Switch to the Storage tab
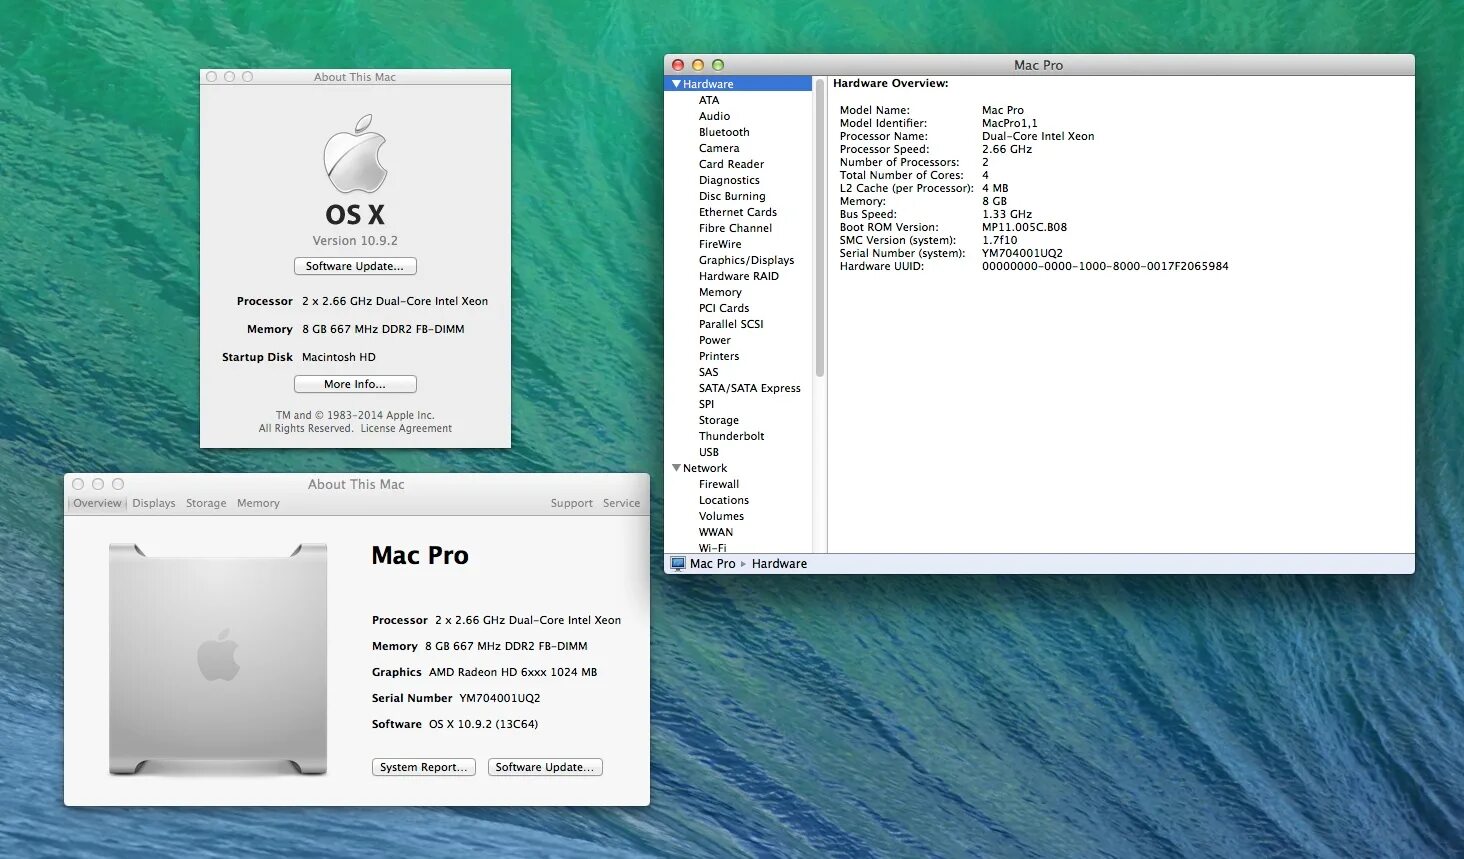The width and height of the screenshot is (1464, 859). (206, 503)
